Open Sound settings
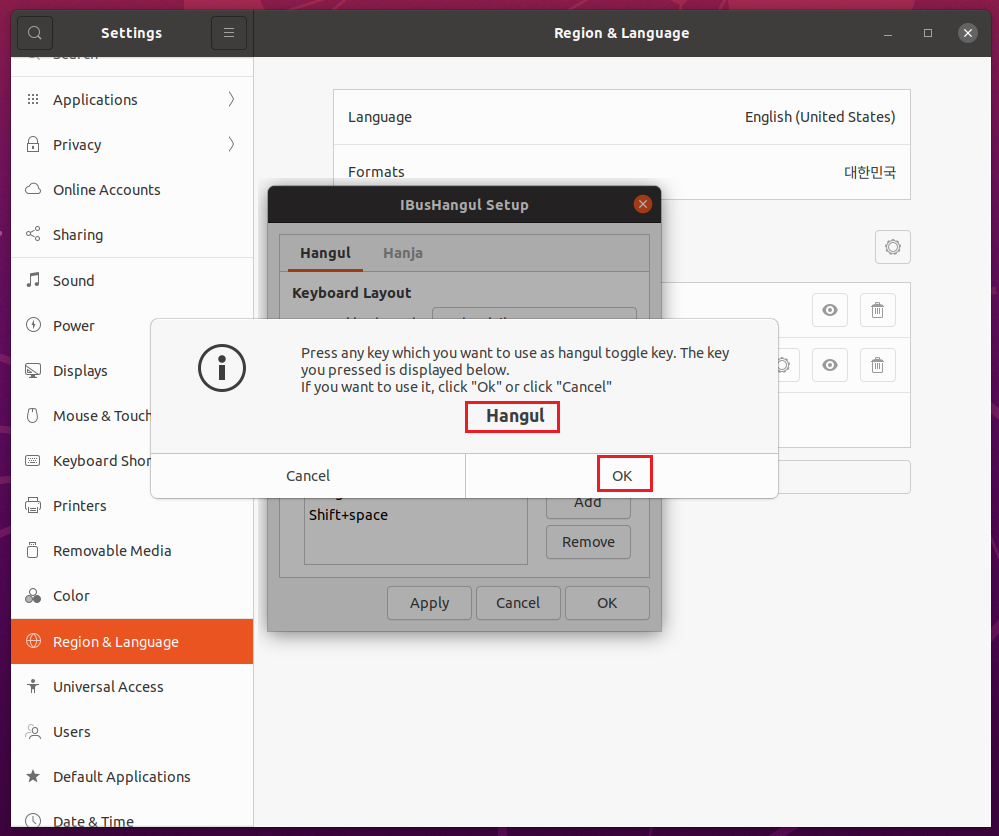 click(x=132, y=280)
